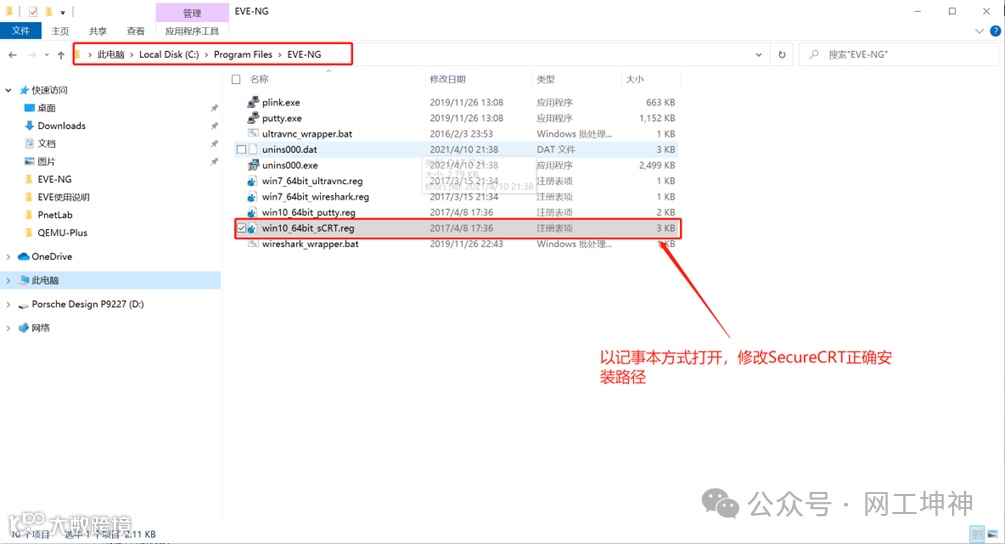Open the Explorer help question icon
Screen dimensions: 1005x544
[x=995, y=31]
